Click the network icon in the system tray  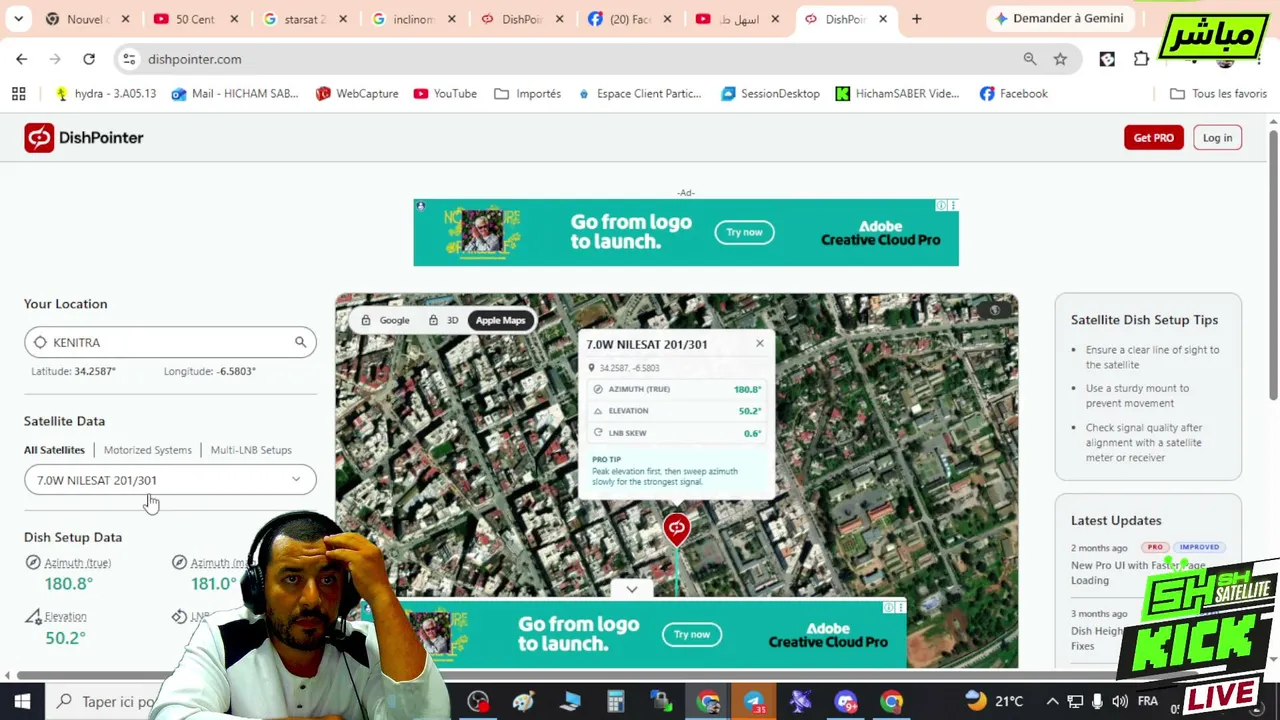(1075, 701)
